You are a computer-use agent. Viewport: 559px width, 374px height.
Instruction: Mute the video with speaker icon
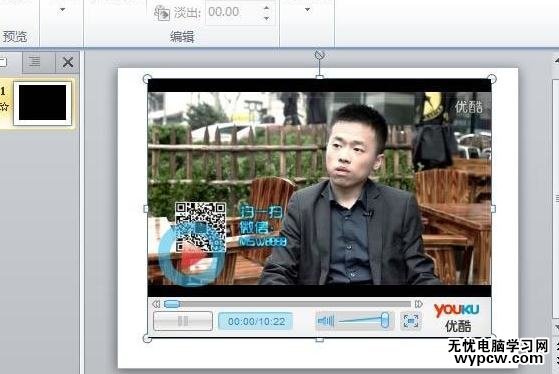[325, 321]
